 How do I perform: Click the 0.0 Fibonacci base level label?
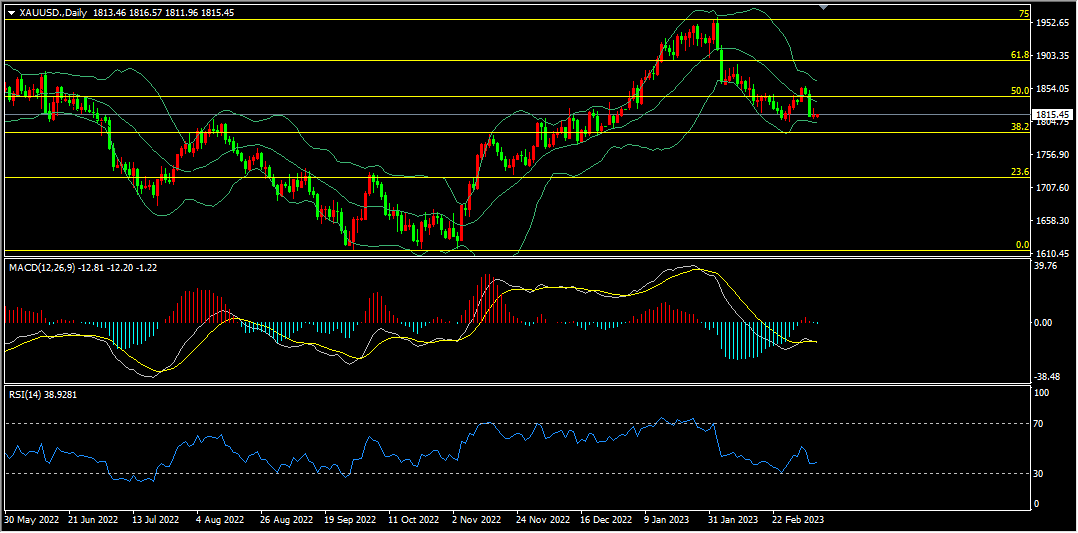point(1023,245)
